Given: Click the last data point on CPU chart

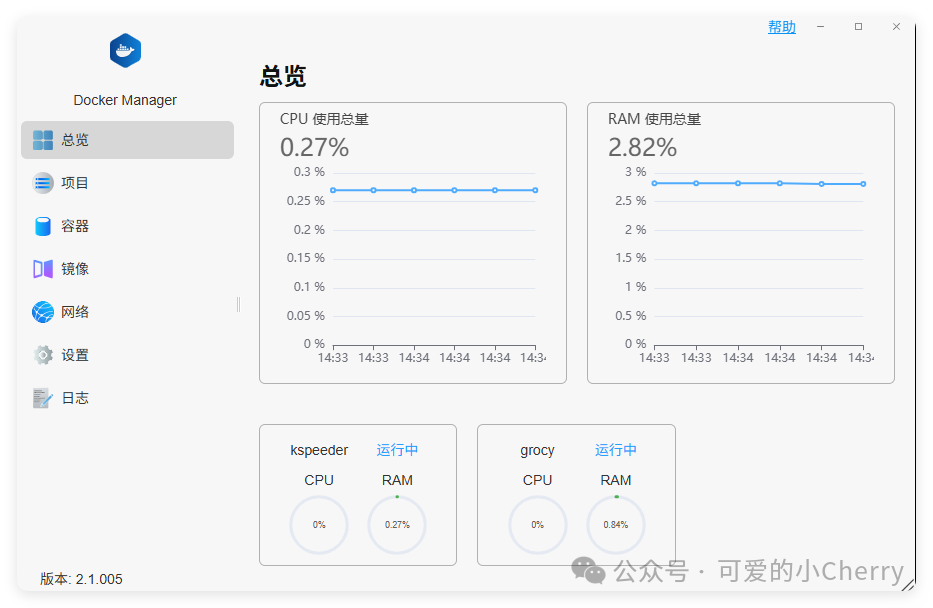Looking at the screenshot, I should pos(536,190).
